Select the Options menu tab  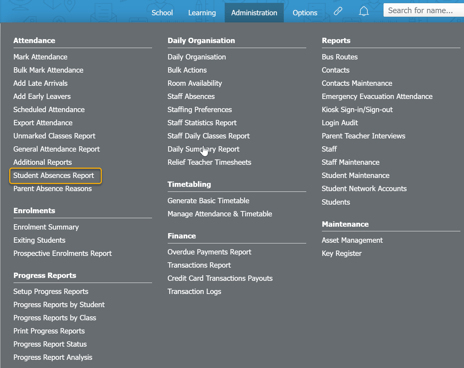click(305, 13)
